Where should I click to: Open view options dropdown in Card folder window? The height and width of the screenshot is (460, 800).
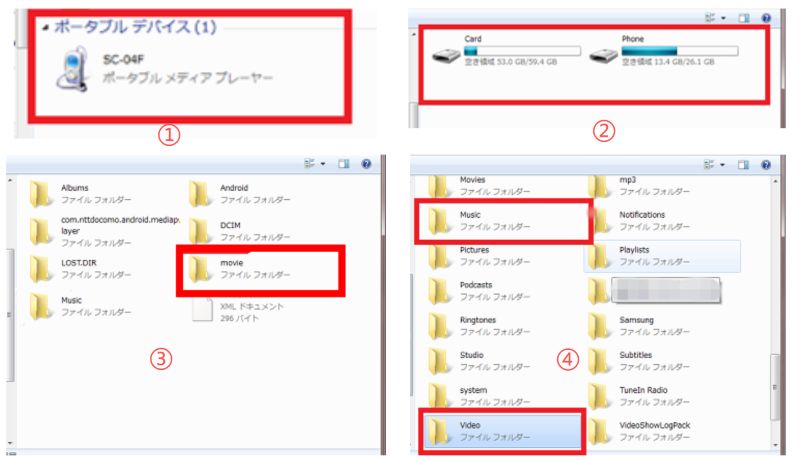323,164
